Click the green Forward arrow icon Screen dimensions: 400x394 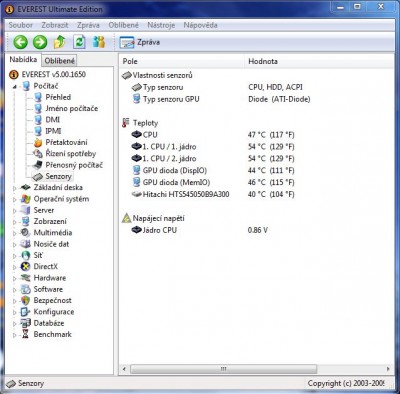40,42
